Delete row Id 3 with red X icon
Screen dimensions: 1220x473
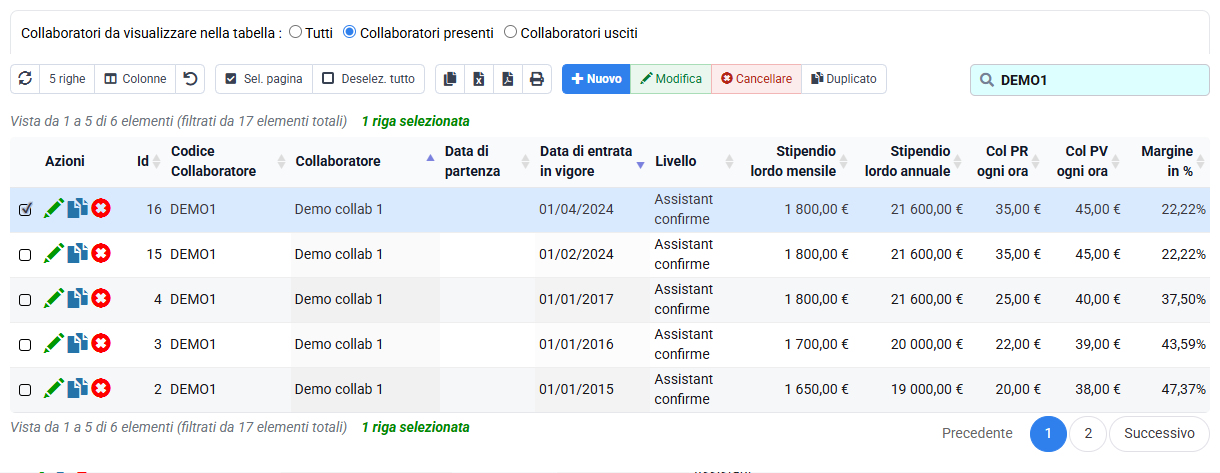coord(101,343)
